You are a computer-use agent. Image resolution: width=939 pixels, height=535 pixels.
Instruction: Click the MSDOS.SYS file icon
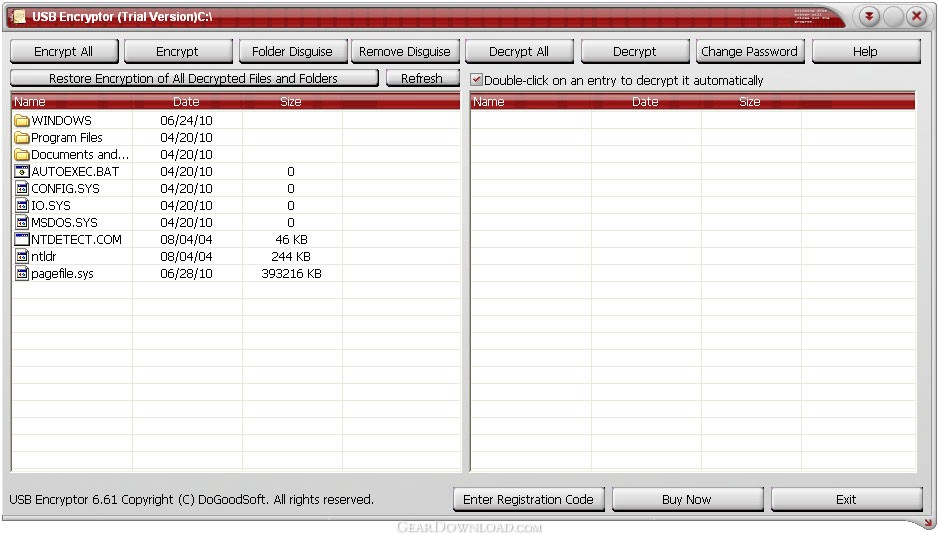[x=22, y=222]
